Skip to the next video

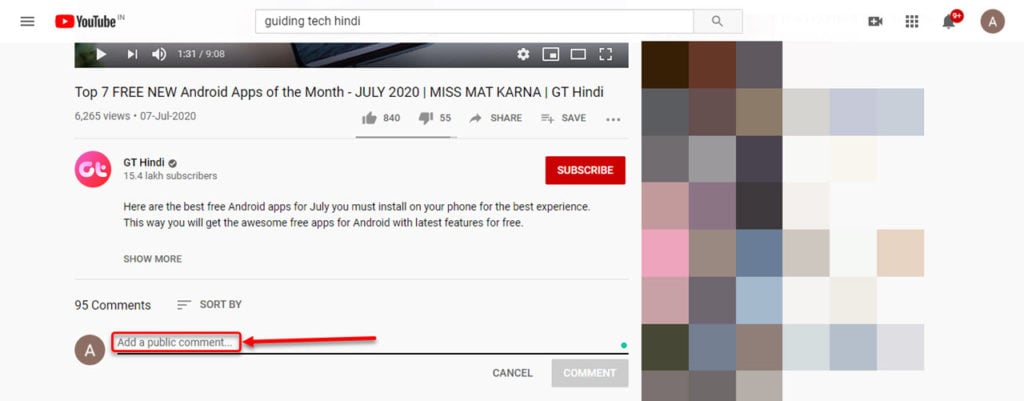pyautogui.click(x=132, y=54)
